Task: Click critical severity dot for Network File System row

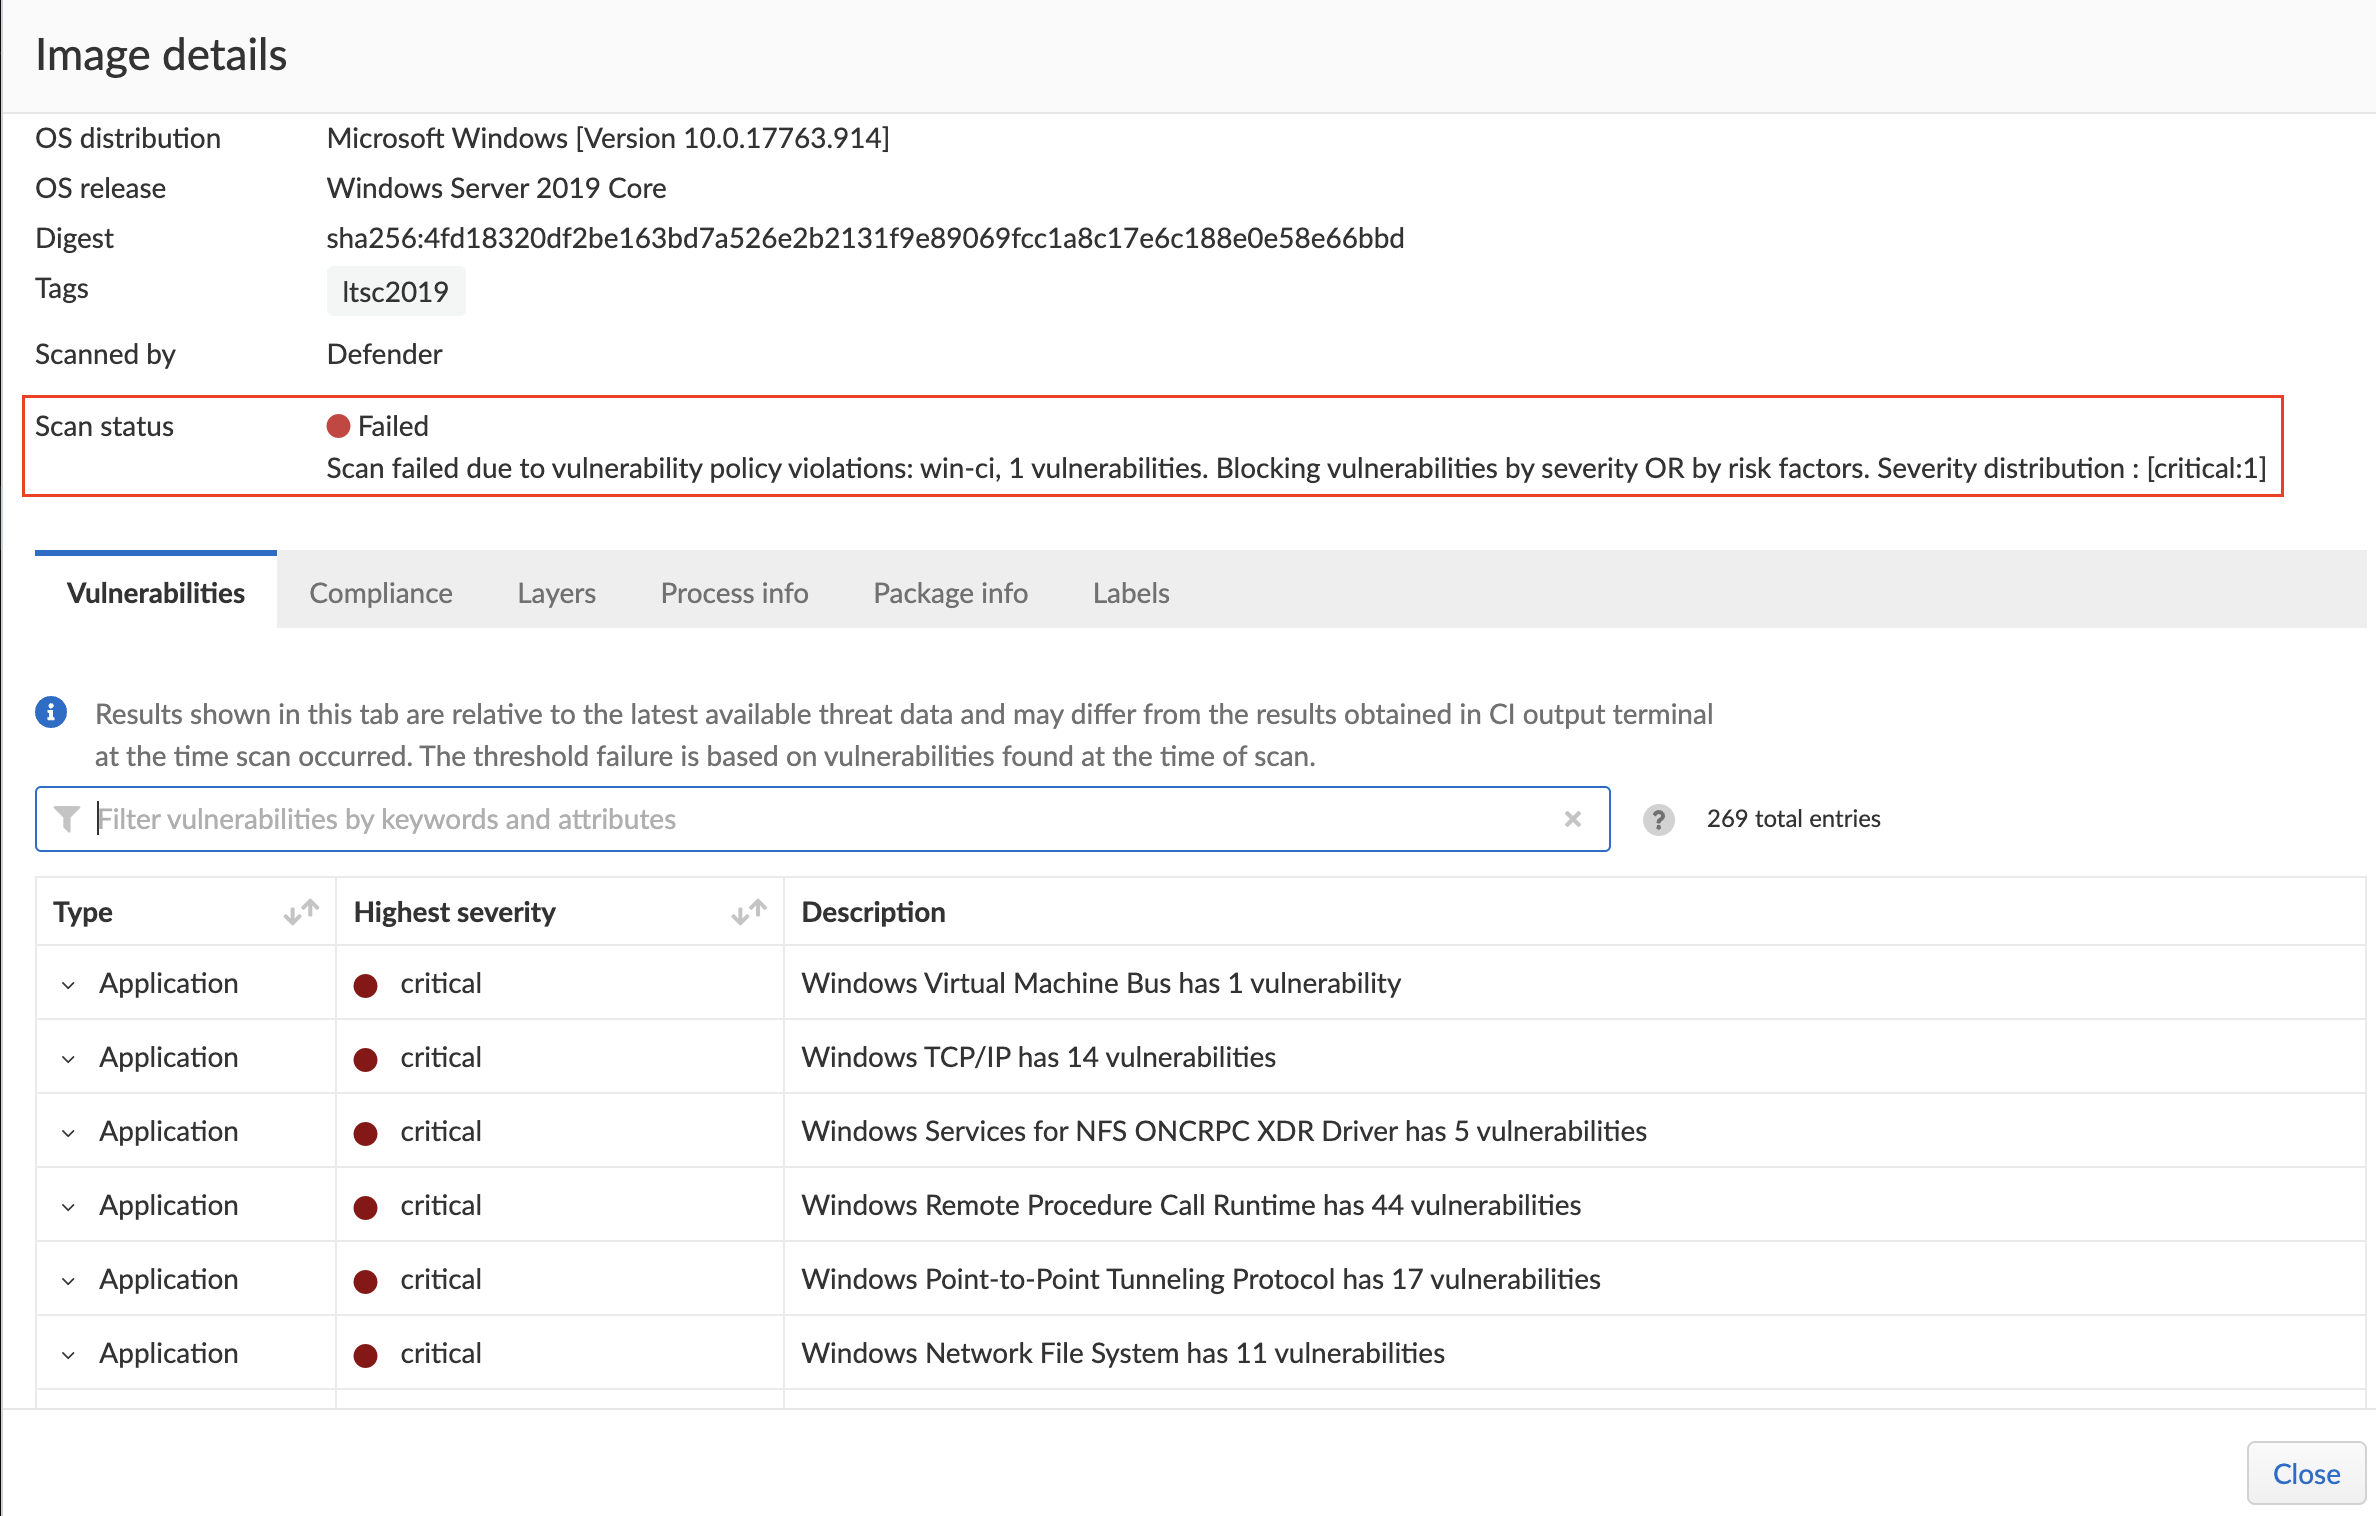Action: pos(366,1355)
